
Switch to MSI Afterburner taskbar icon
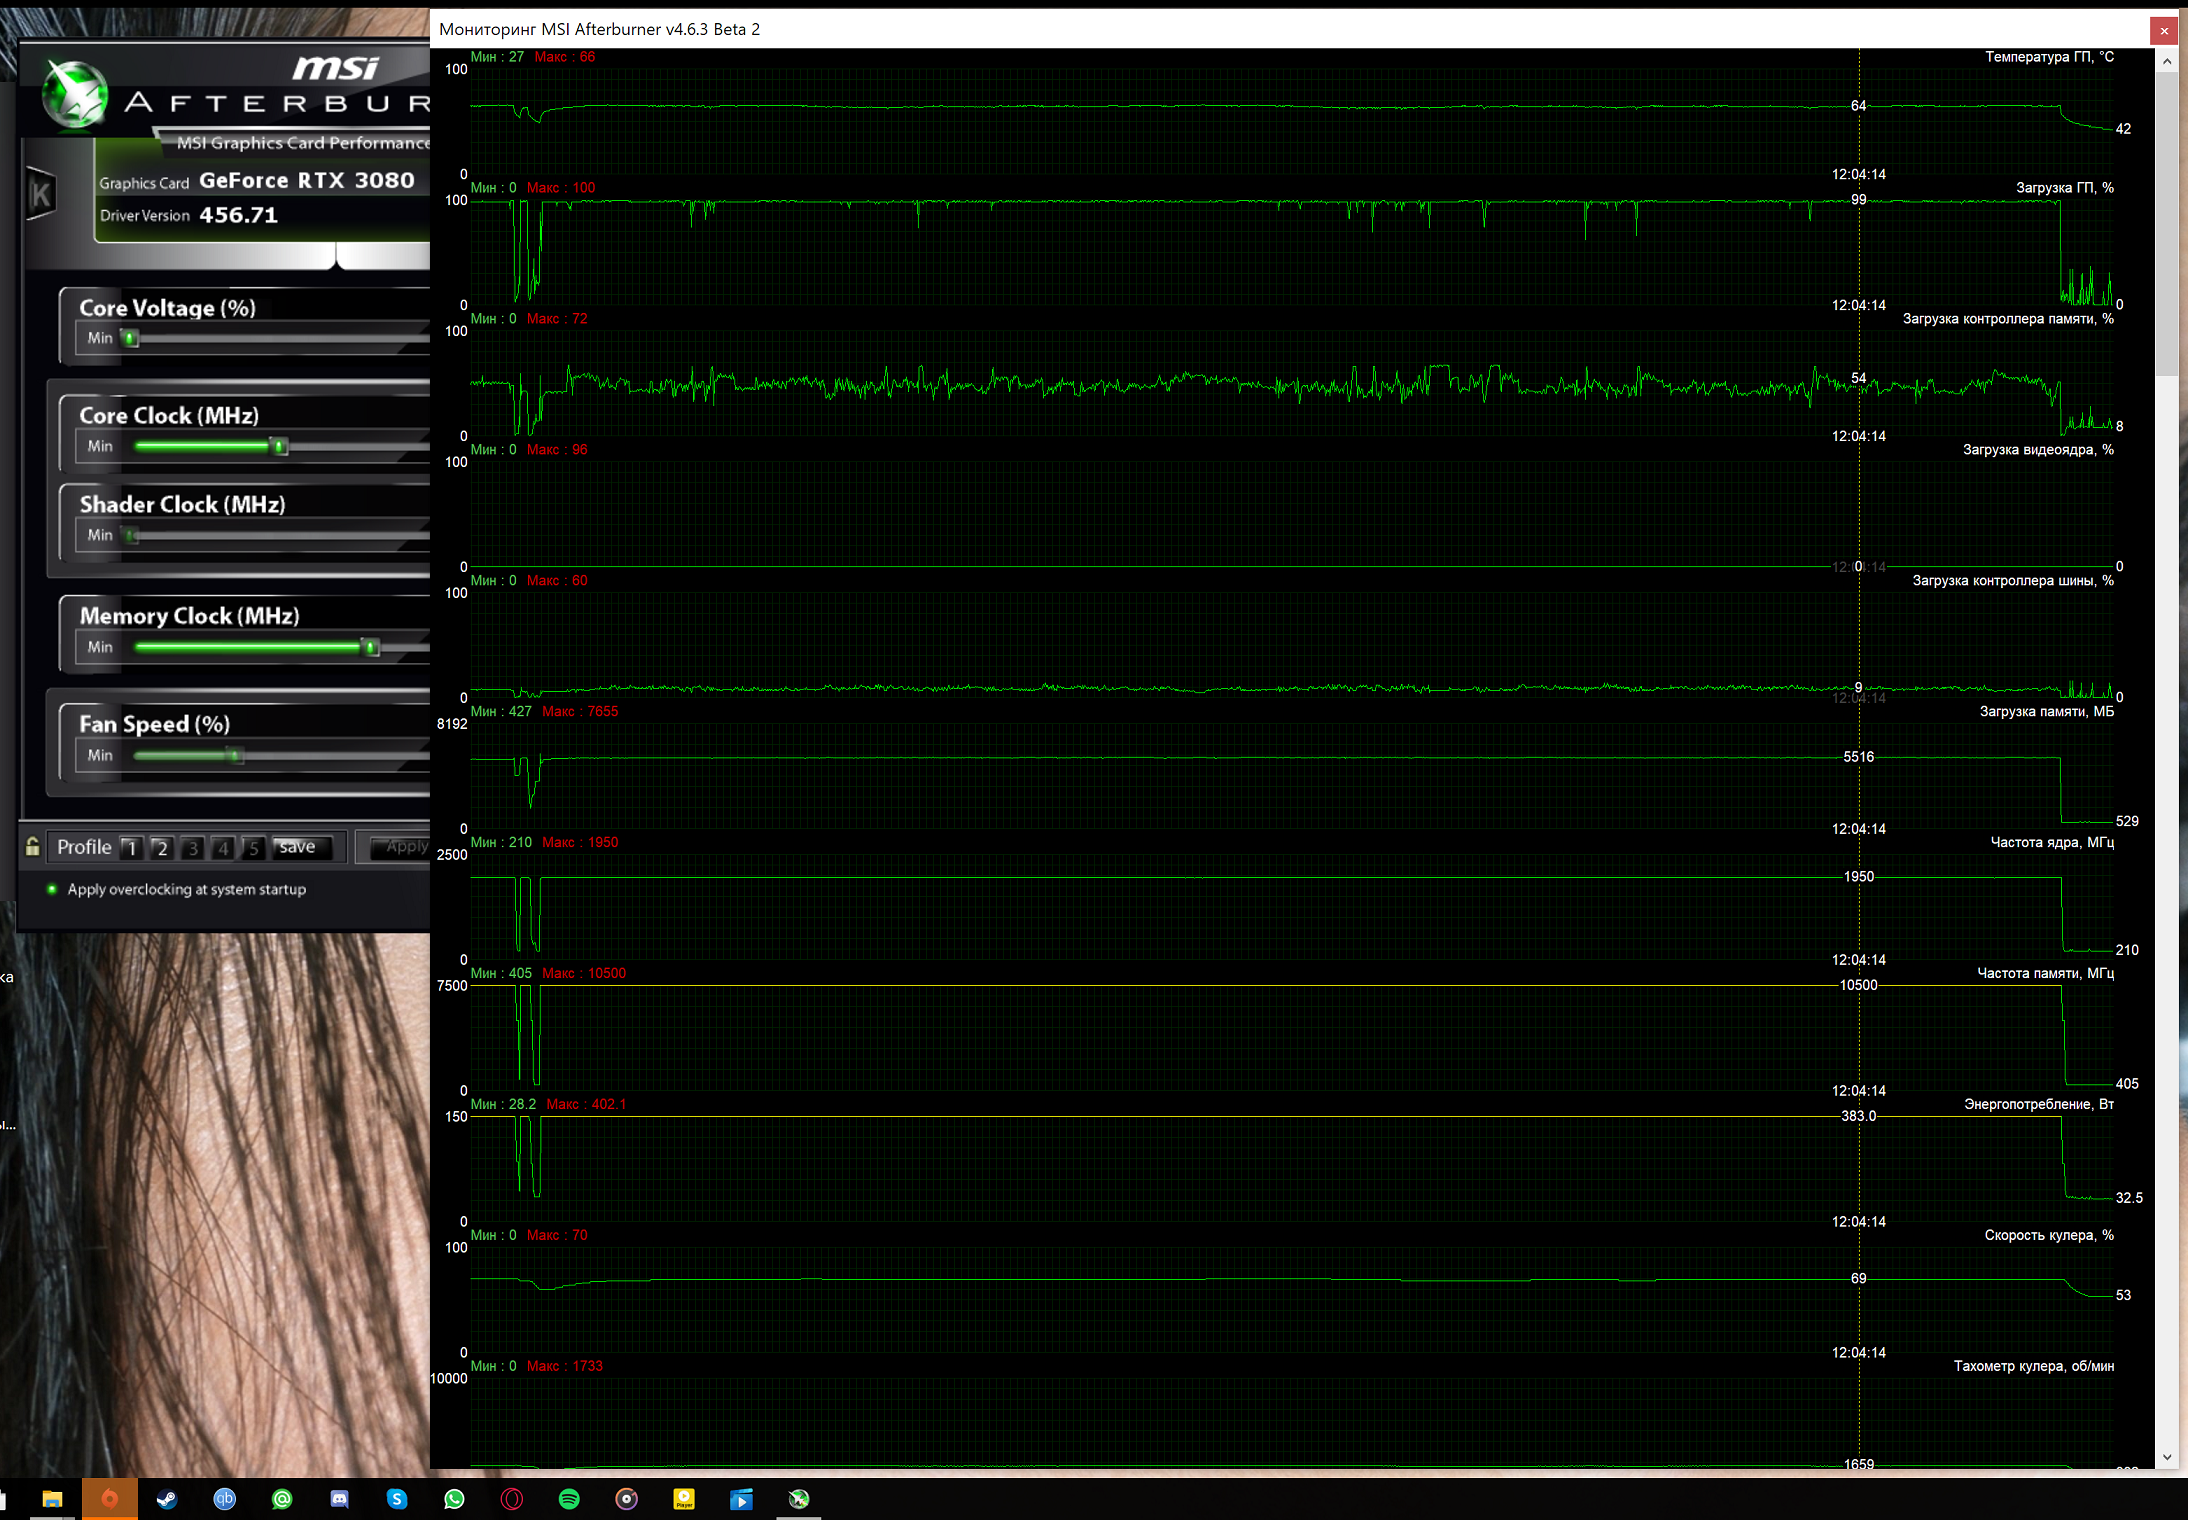click(x=798, y=1499)
